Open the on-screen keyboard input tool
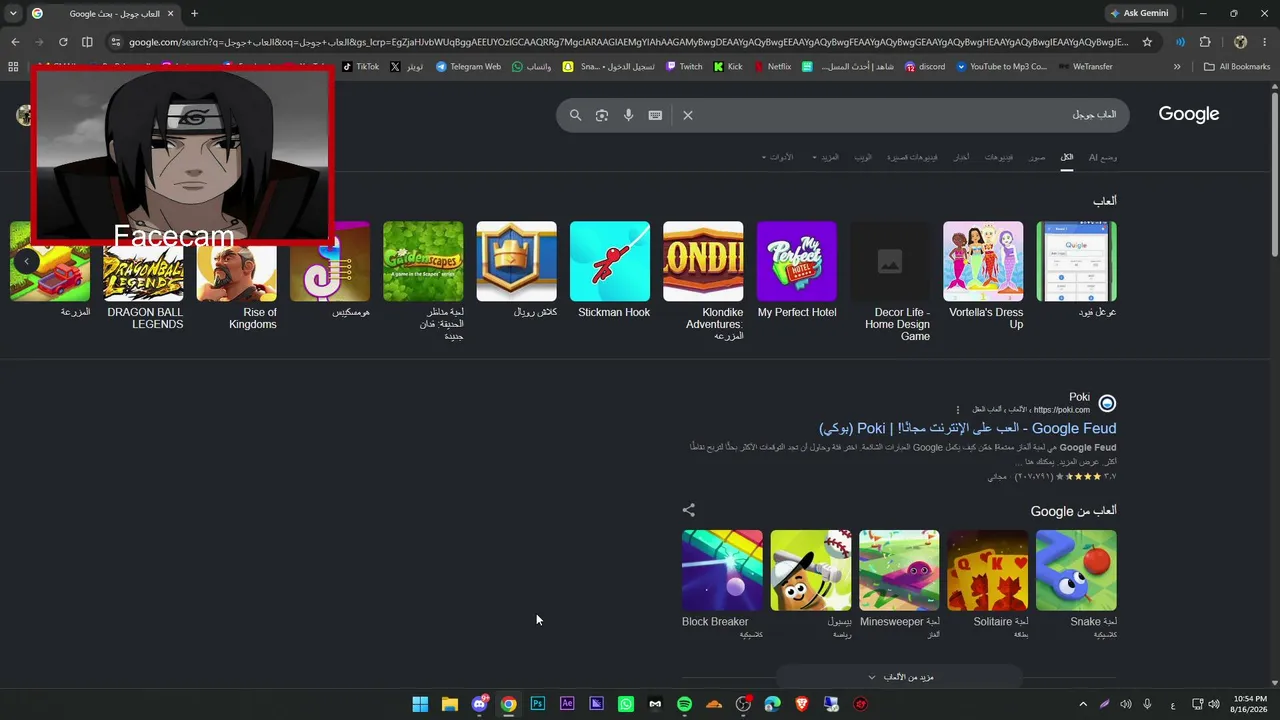1280x720 pixels. (655, 115)
